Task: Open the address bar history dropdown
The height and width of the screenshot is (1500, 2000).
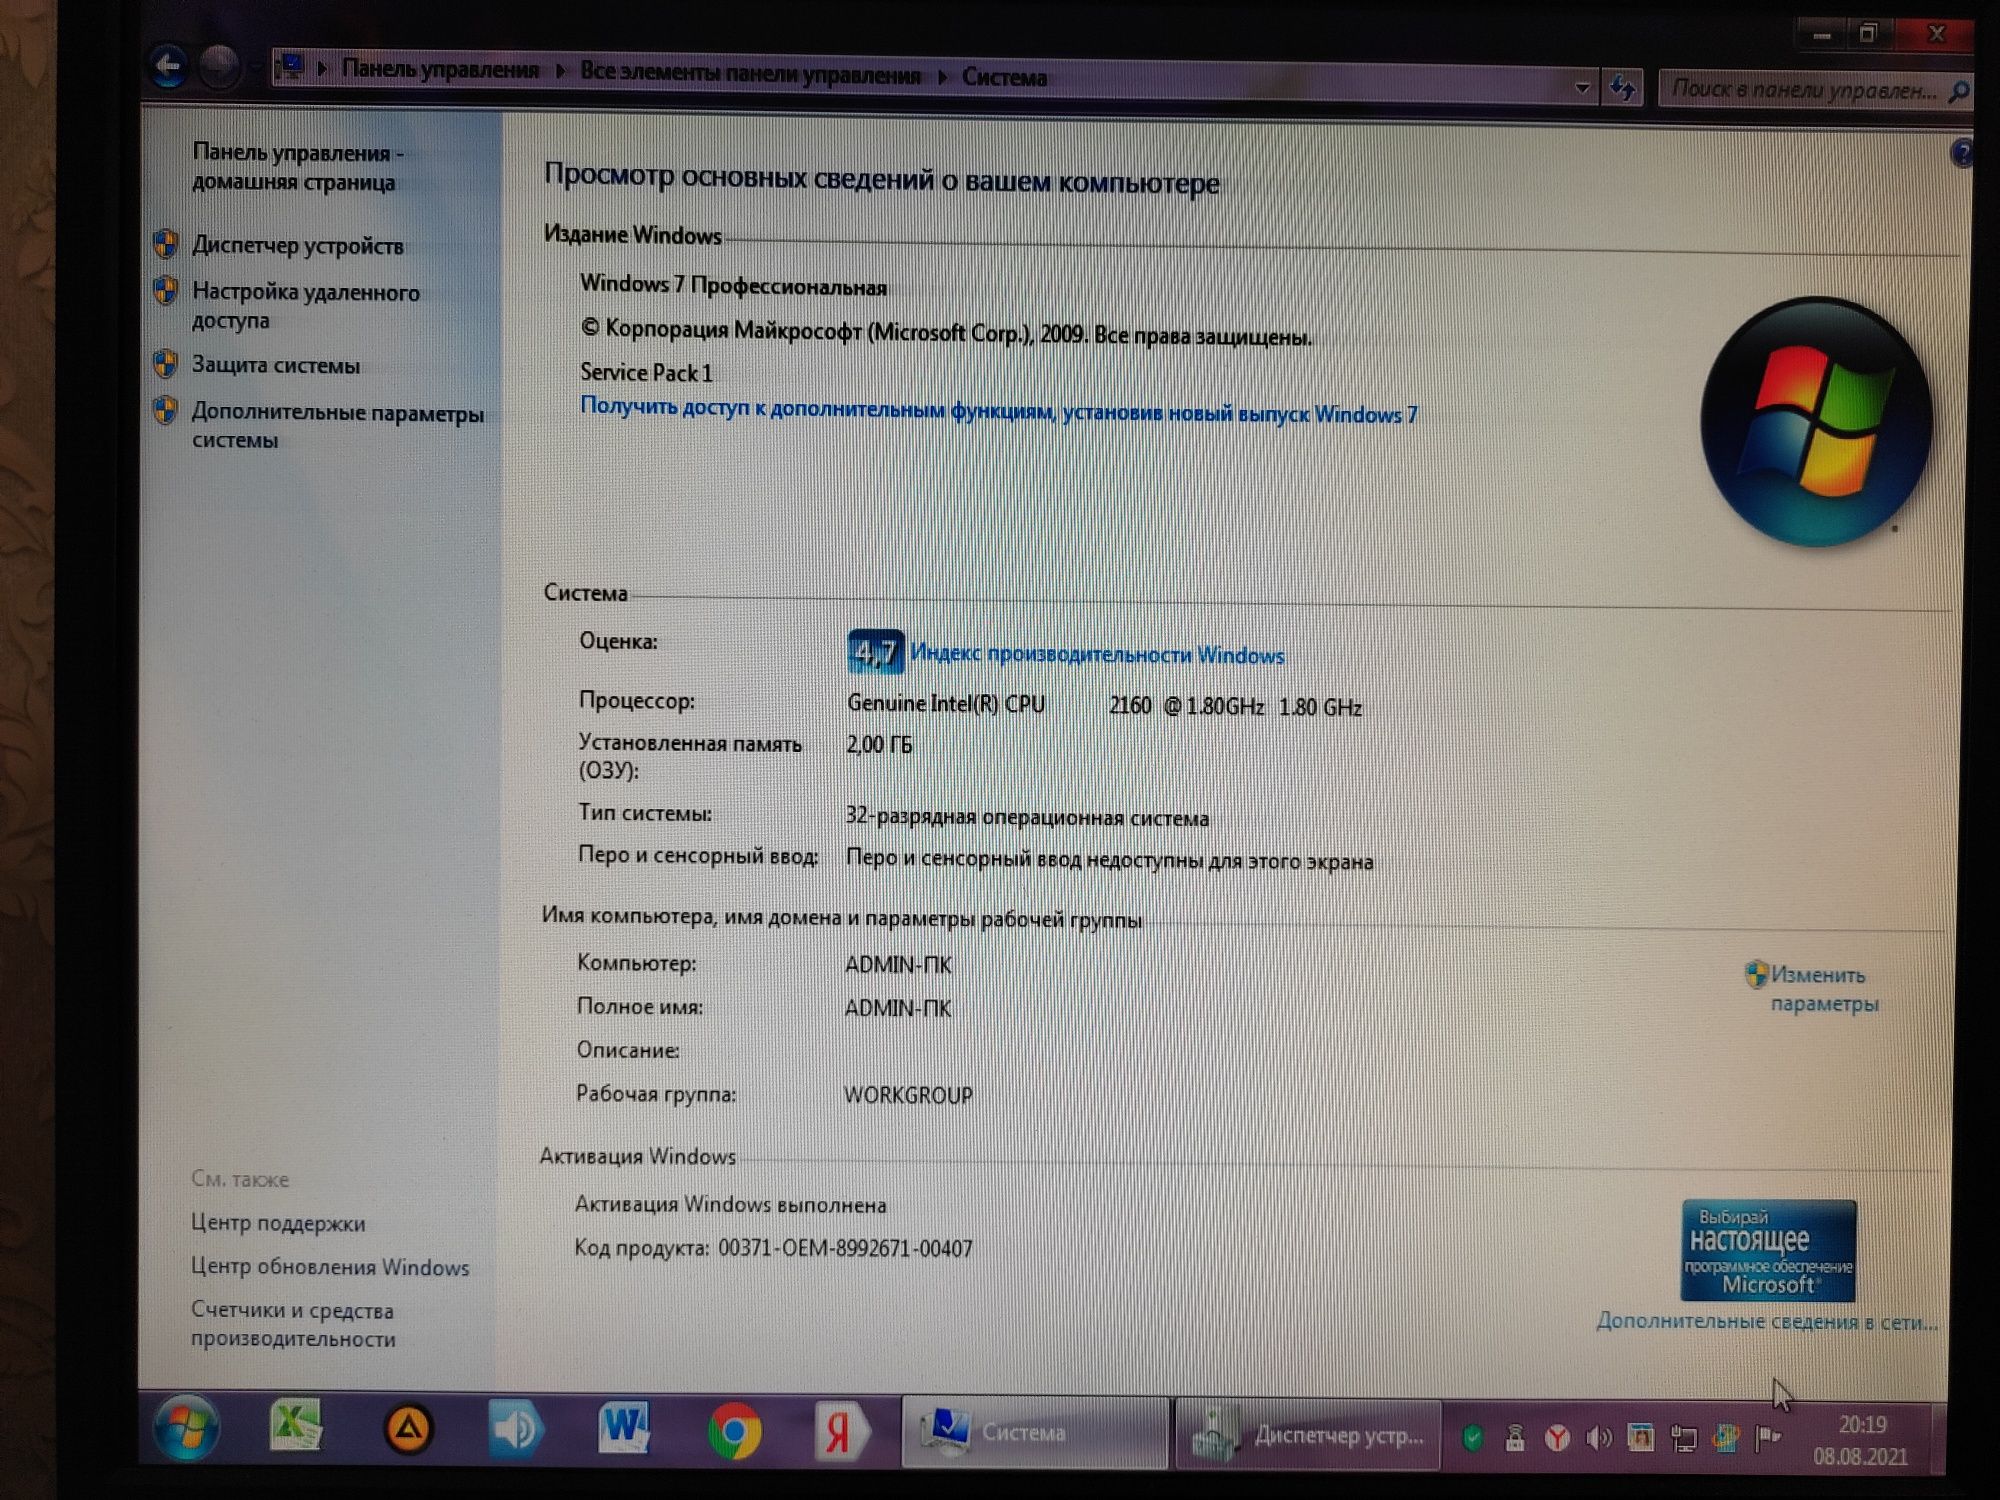Action: 1582,87
